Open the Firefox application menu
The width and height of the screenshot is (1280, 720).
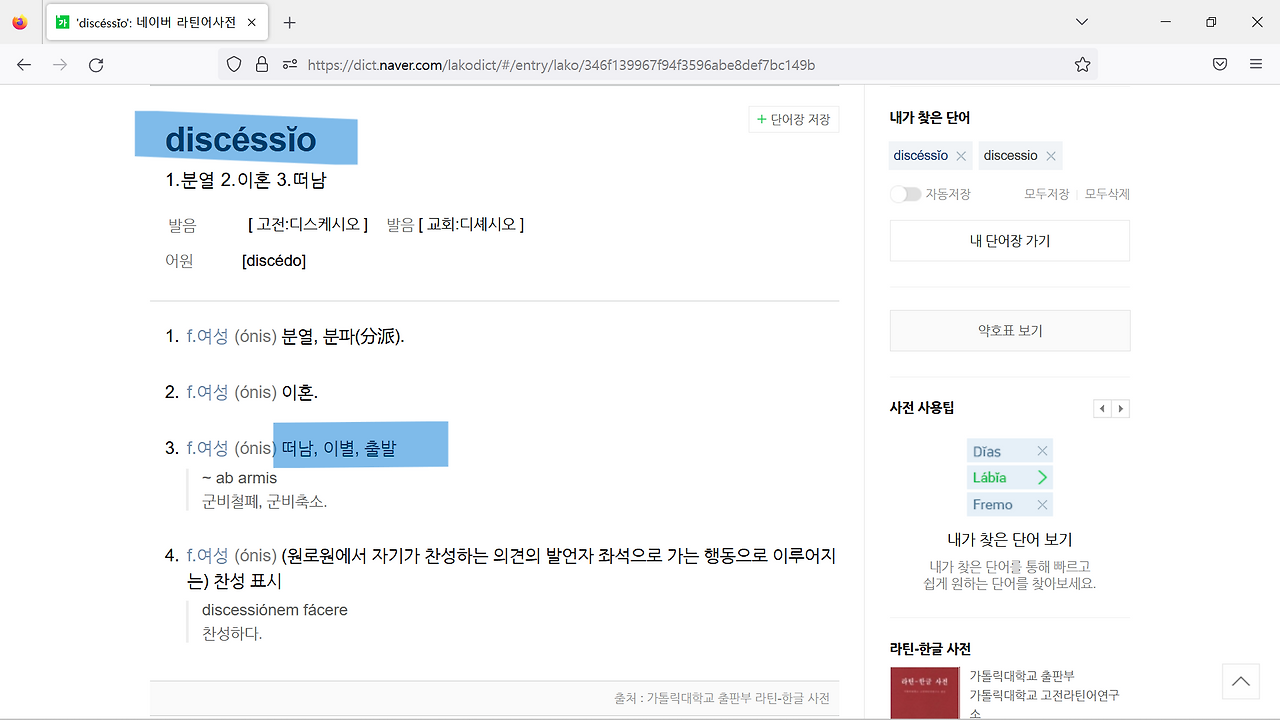click(1256, 65)
